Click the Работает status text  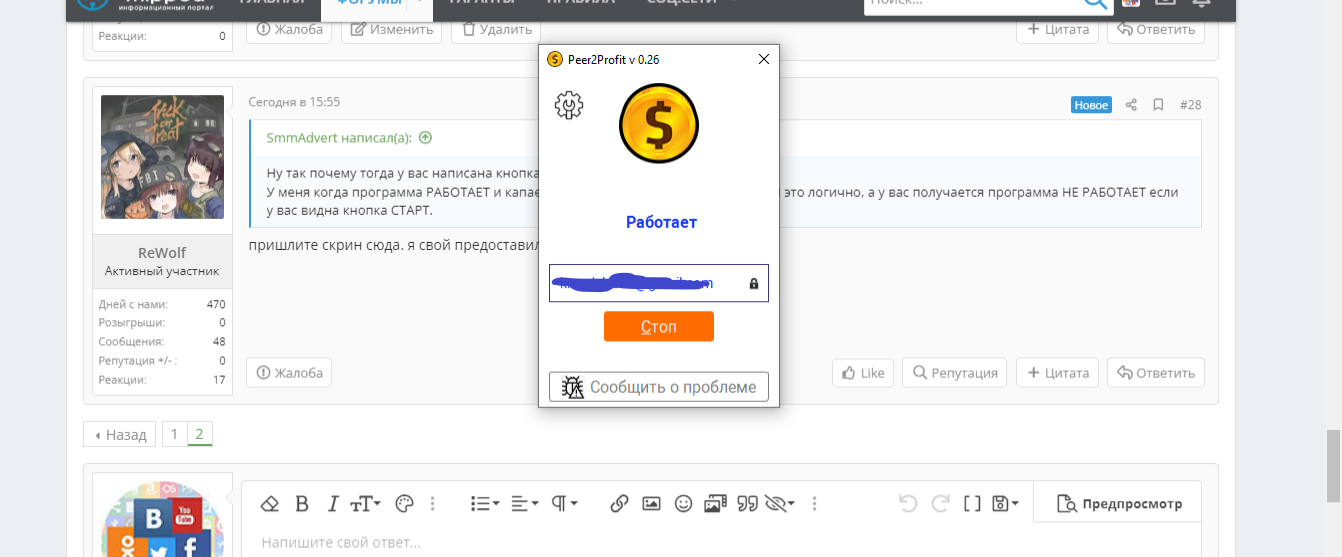click(x=661, y=222)
